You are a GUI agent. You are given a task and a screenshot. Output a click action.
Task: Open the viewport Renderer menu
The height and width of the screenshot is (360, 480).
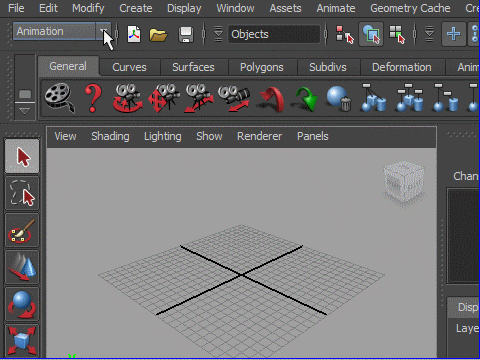(x=259, y=136)
